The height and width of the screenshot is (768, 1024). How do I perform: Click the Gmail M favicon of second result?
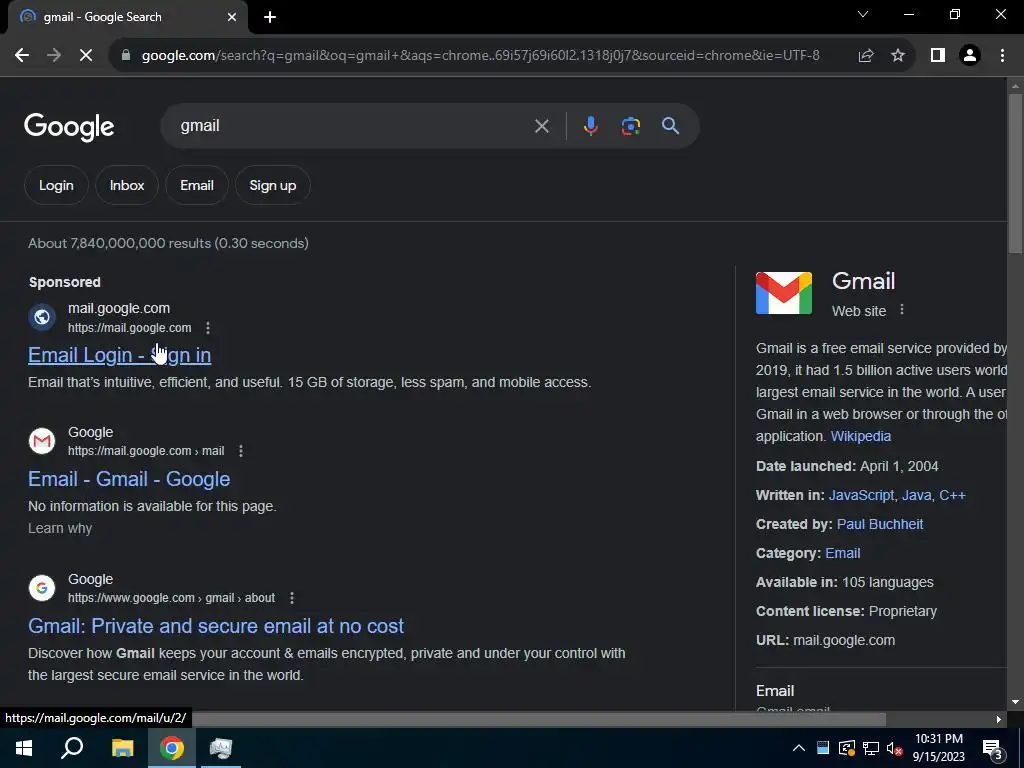[42, 441]
